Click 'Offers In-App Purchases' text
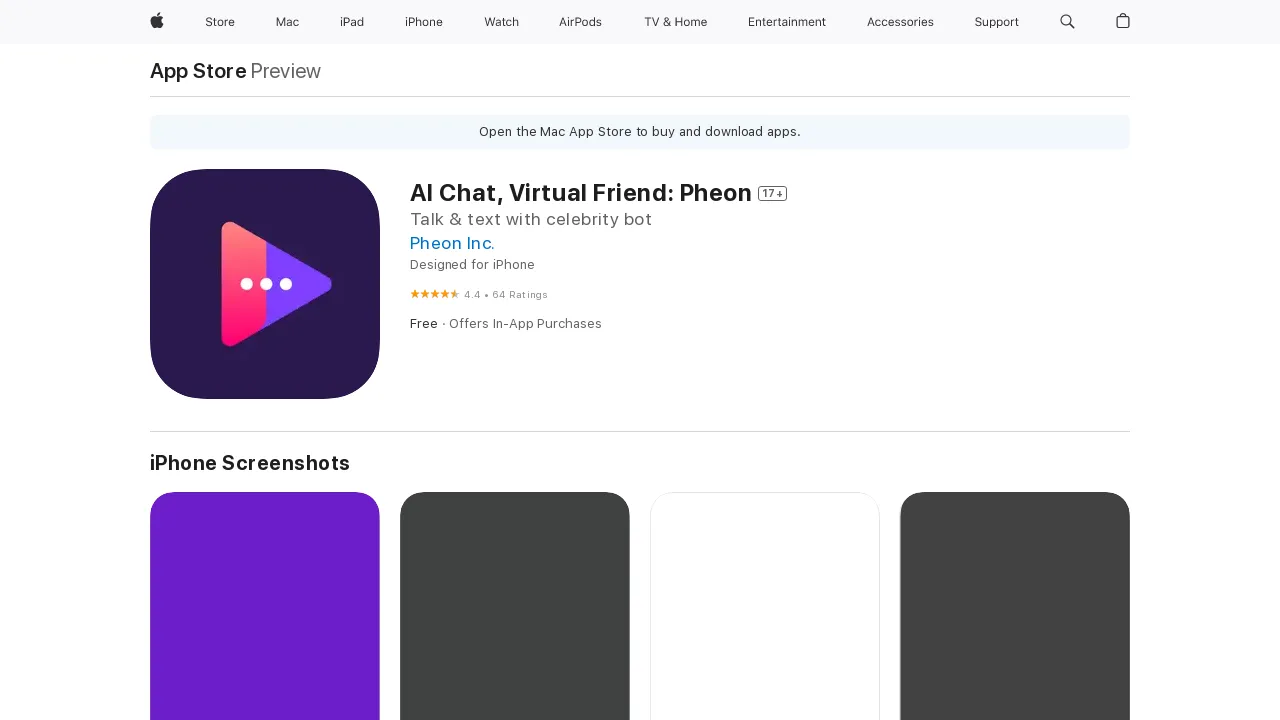This screenshot has height=720, width=1280. coord(525,324)
